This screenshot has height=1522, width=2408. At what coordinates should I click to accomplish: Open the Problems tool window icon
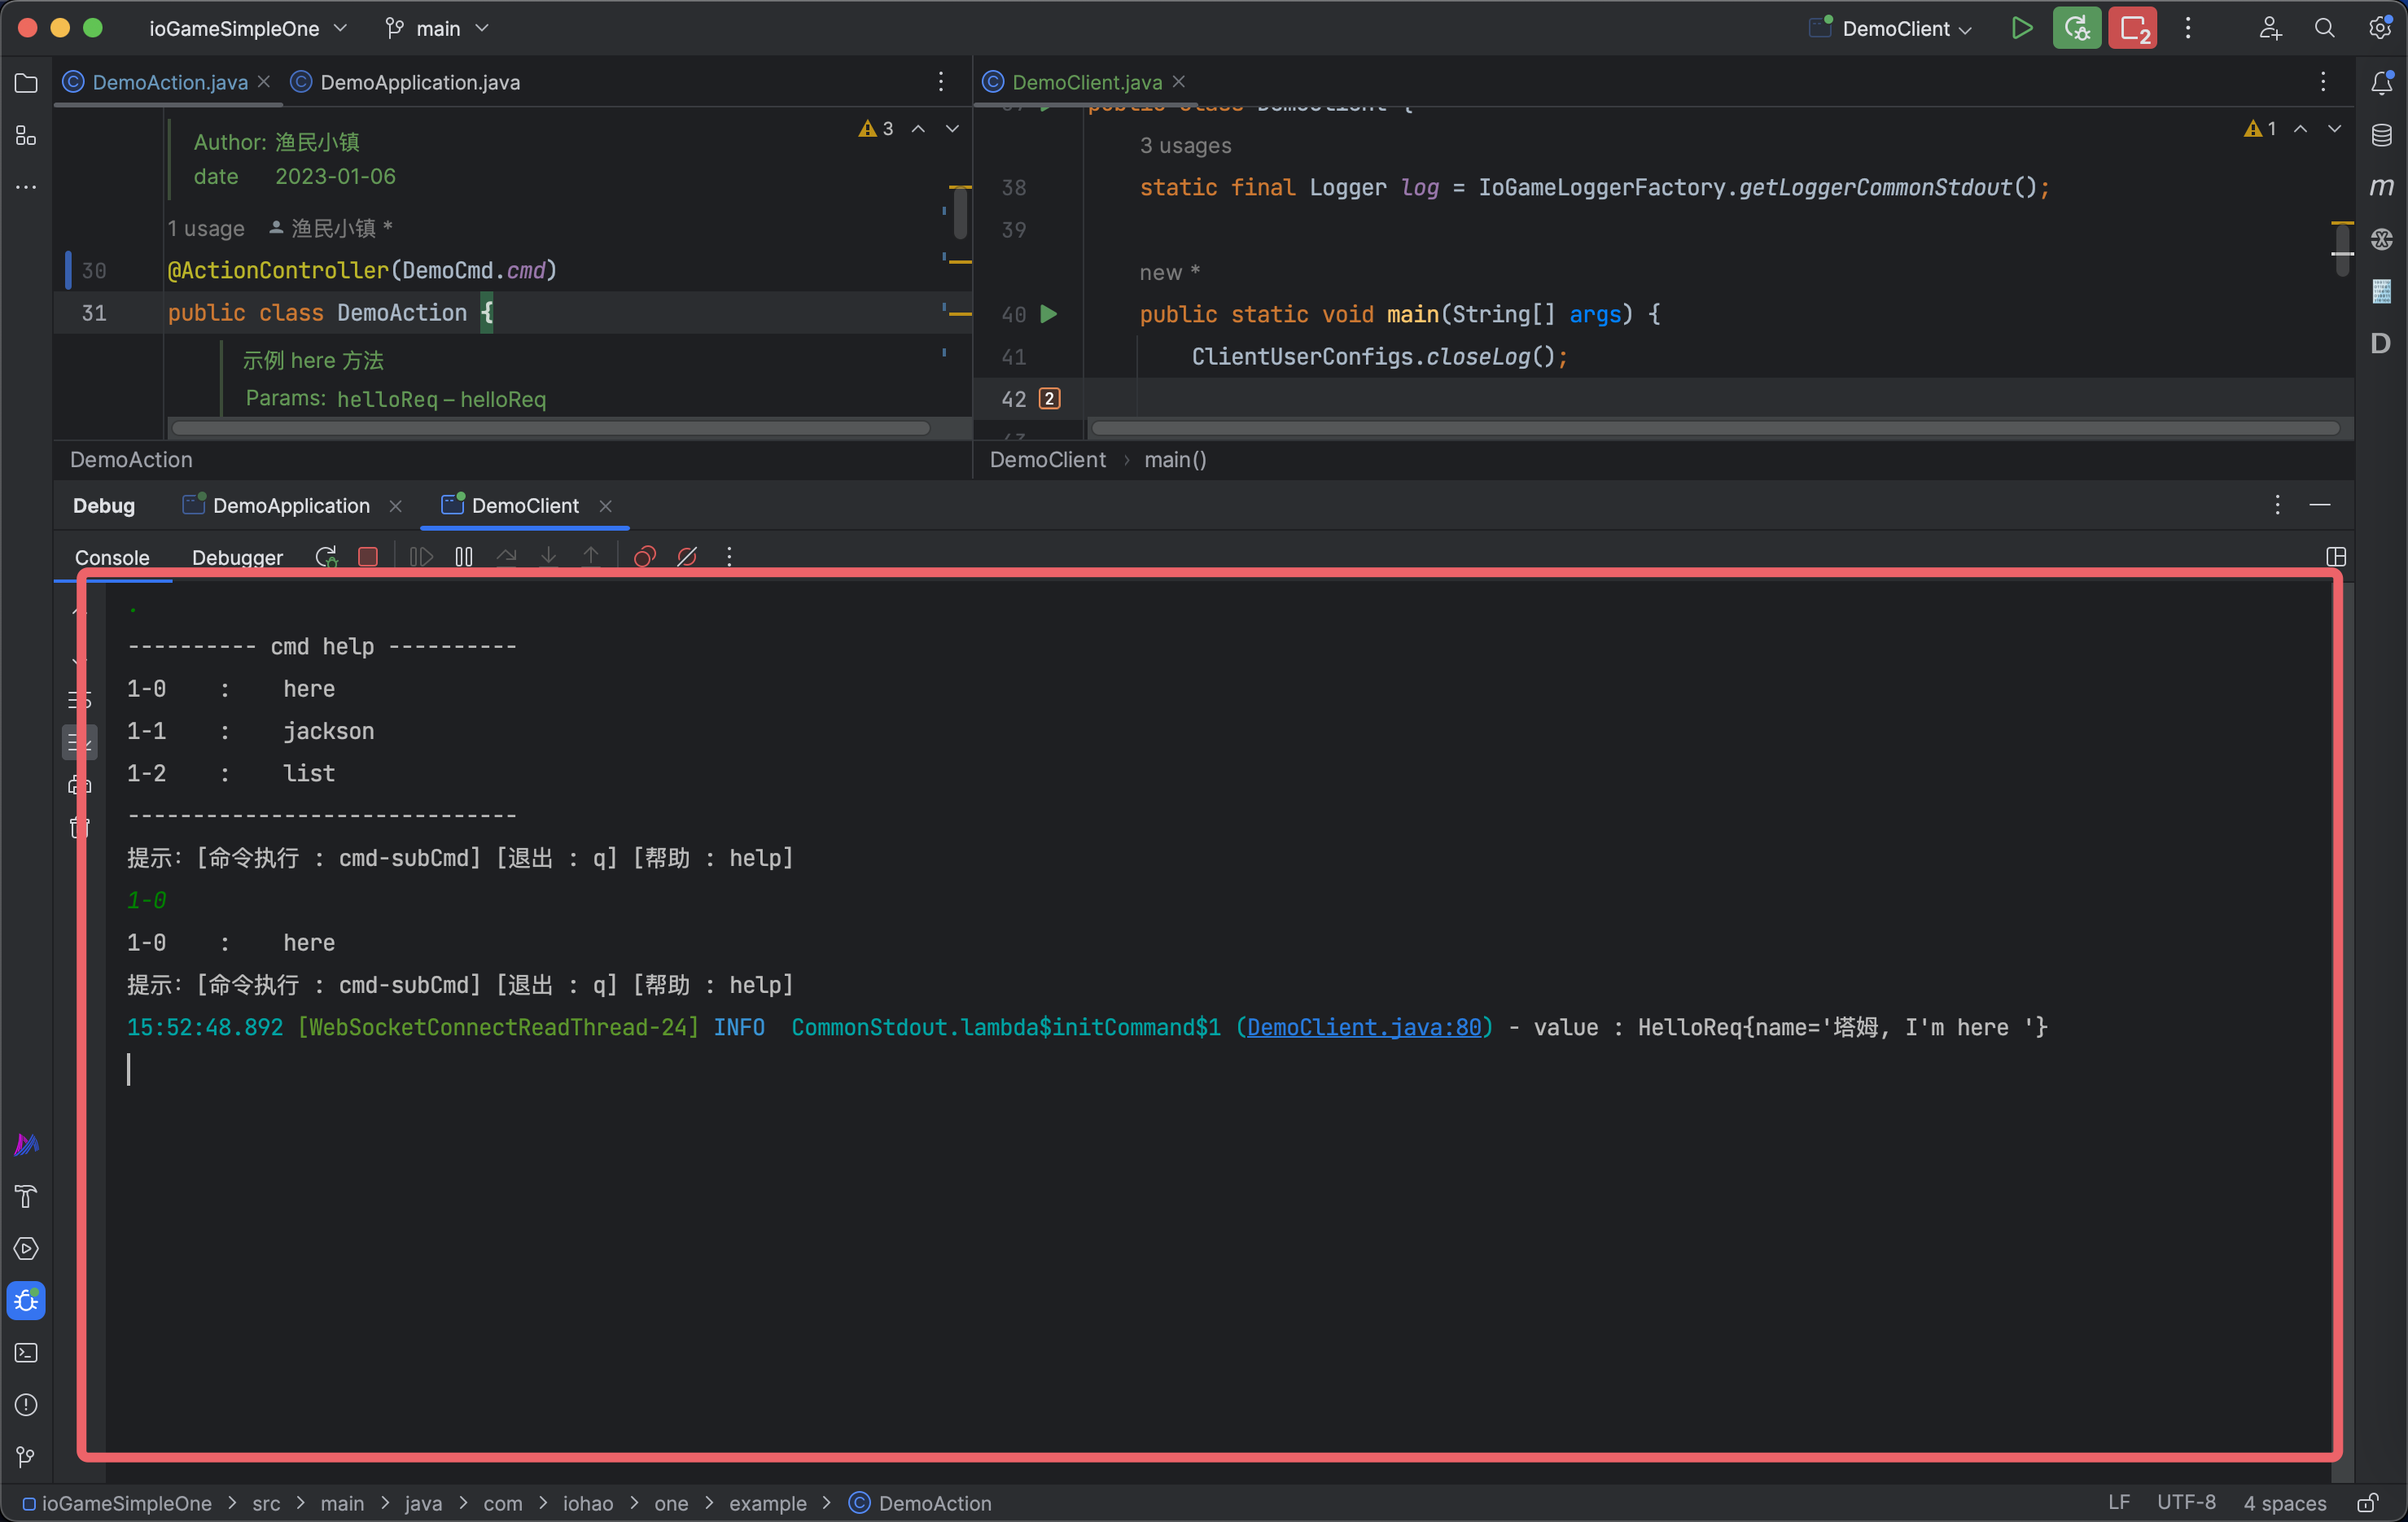click(x=26, y=1405)
